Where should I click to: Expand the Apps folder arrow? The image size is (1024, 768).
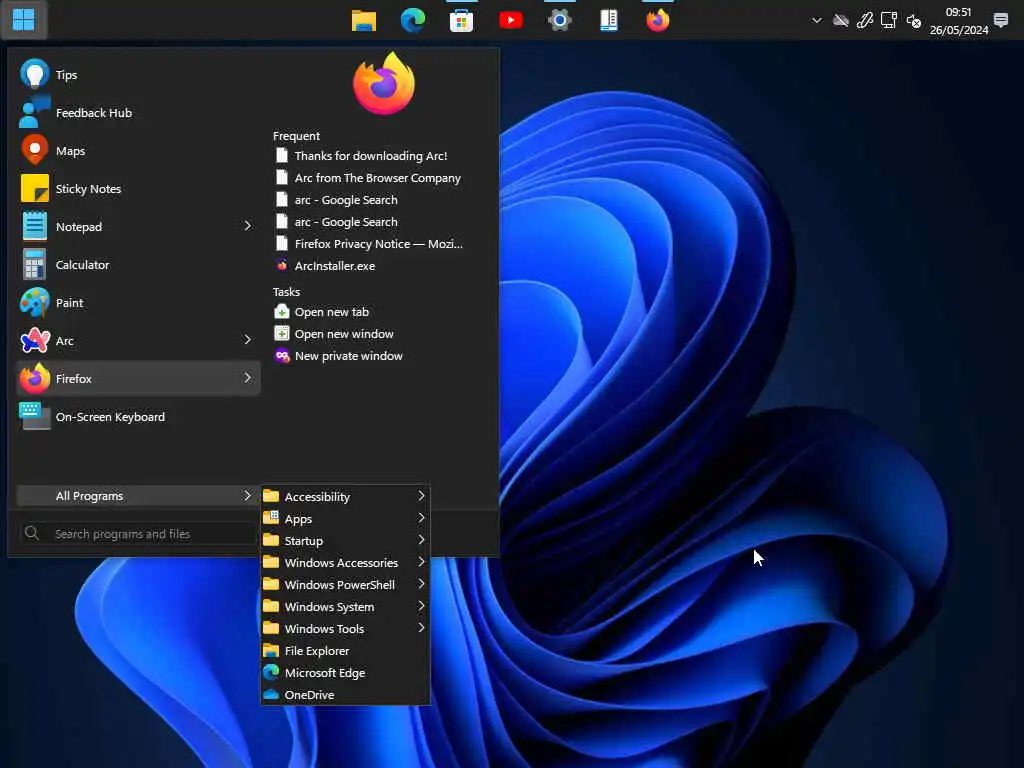tap(421, 518)
